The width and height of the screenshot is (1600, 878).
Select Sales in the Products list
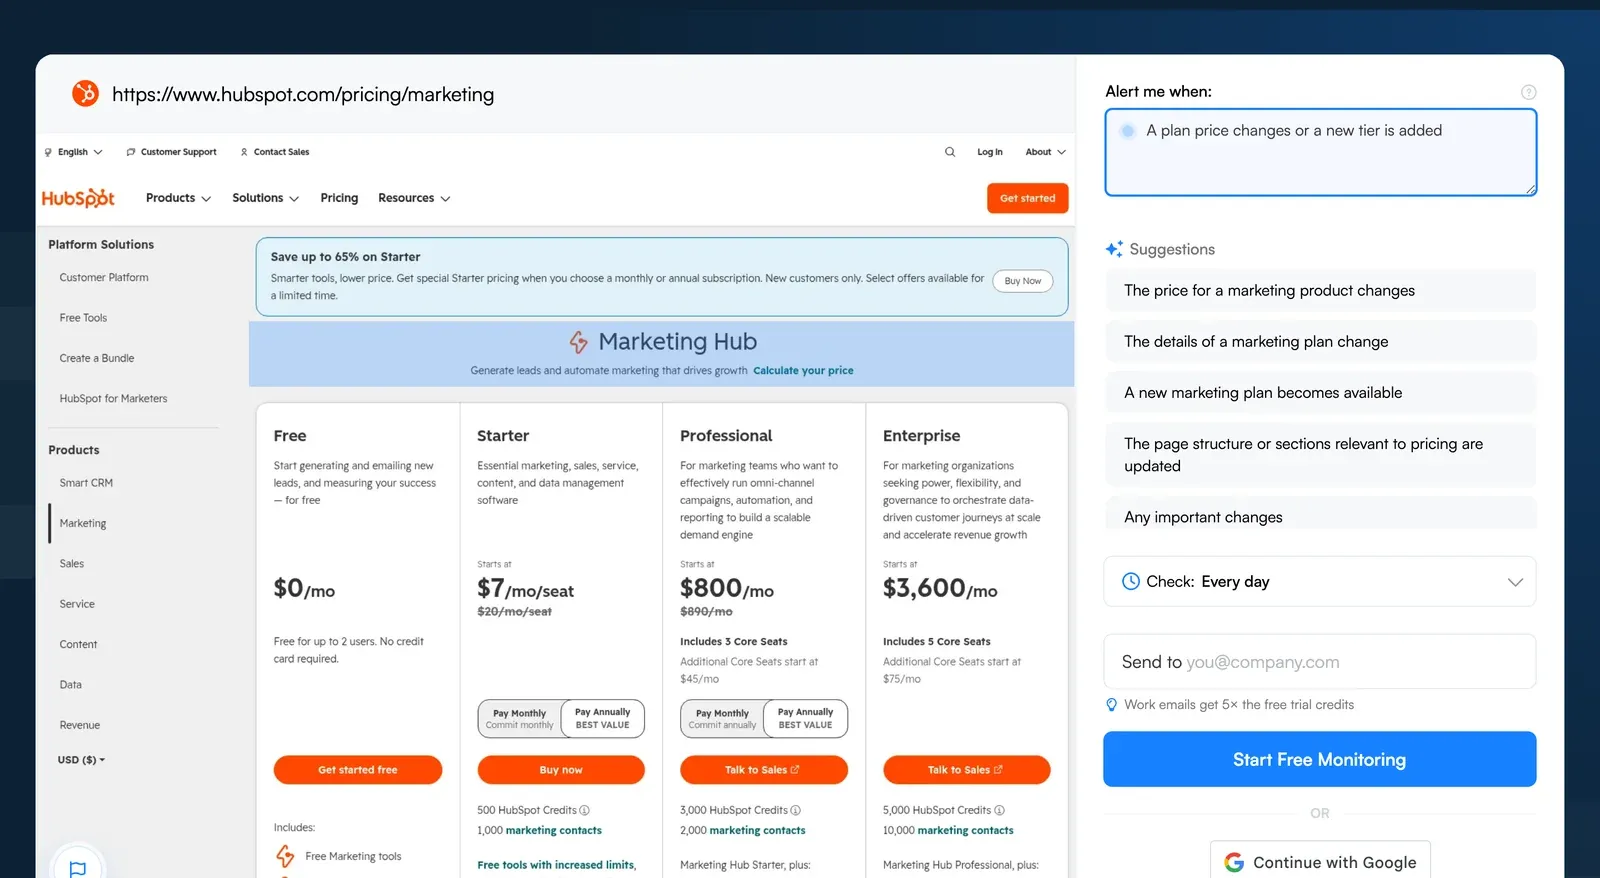pos(72,564)
